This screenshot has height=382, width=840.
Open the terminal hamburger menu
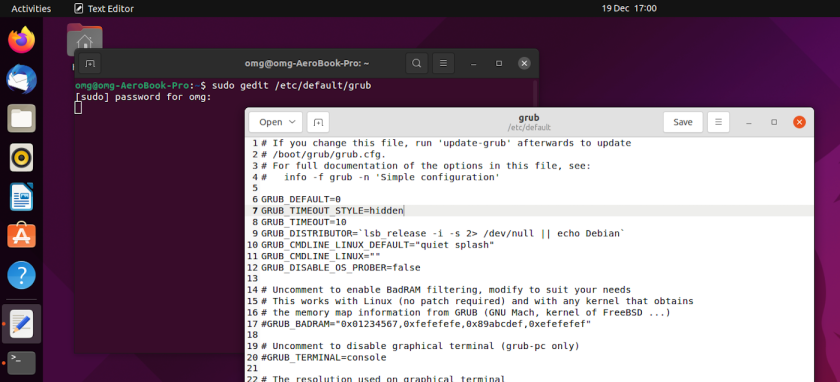pos(443,64)
